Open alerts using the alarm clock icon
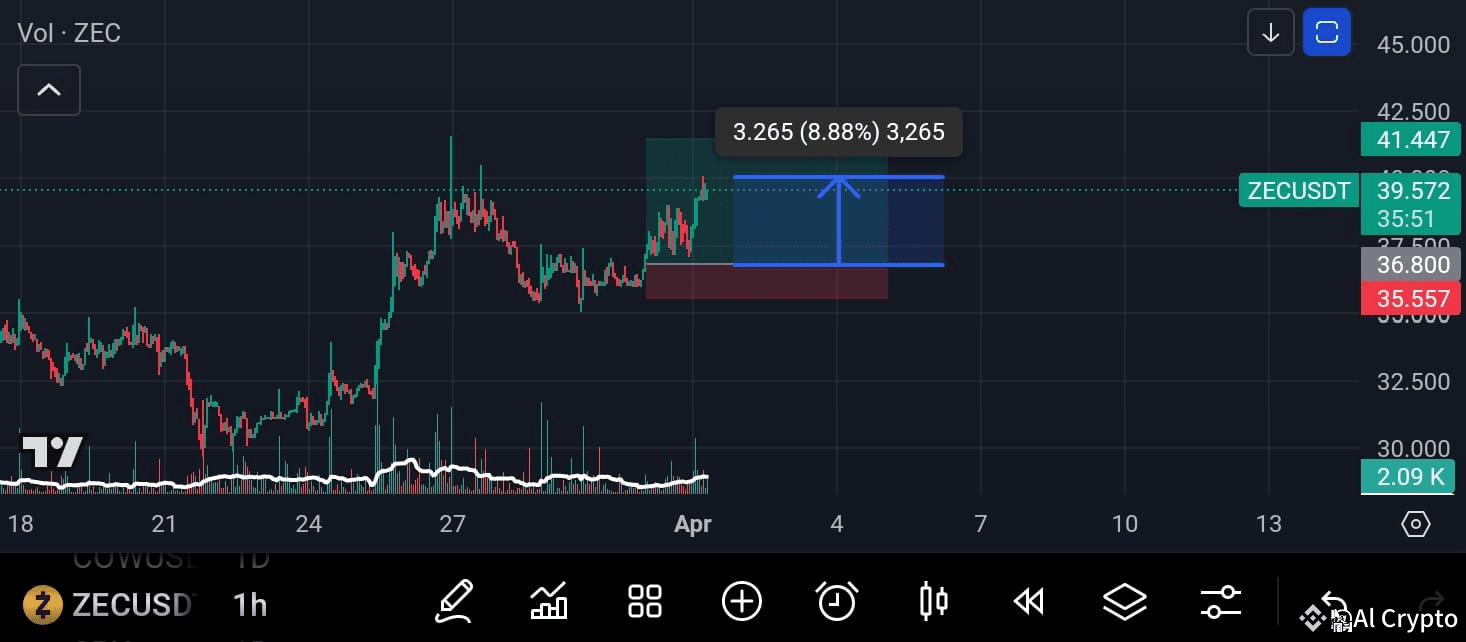This screenshot has height=642, width=1466. click(836, 601)
